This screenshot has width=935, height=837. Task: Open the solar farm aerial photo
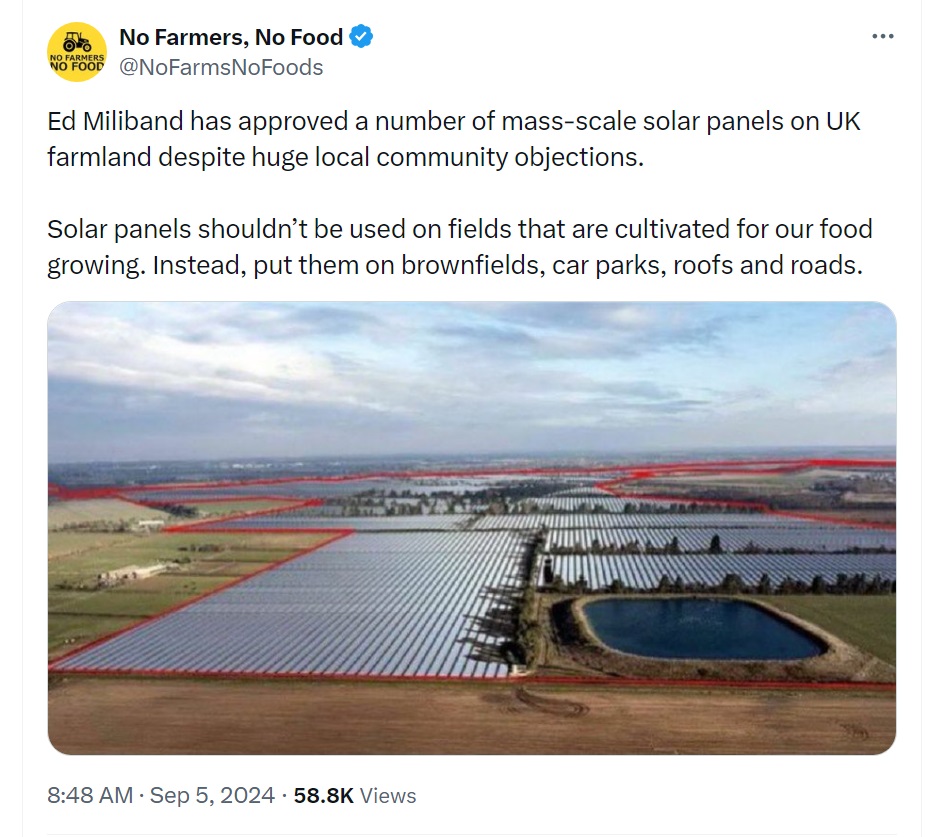(x=472, y=528)
